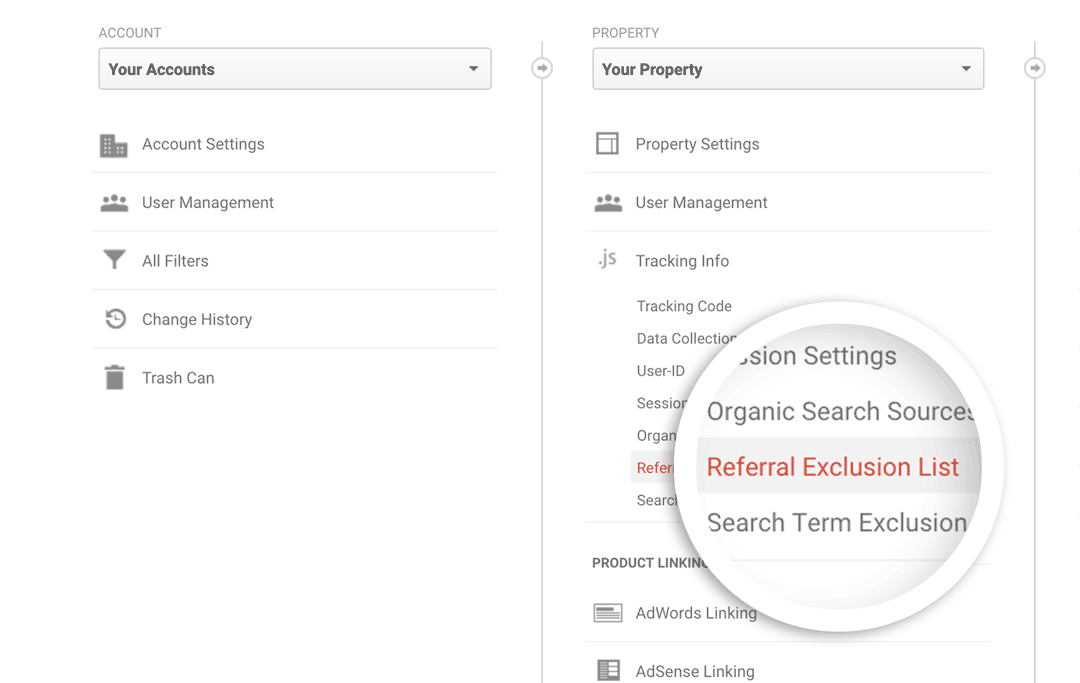The width and height of the screenshot is (1080, 683).
Task: Collapse the Tracking Info section
Action: [x=682, y=261]
